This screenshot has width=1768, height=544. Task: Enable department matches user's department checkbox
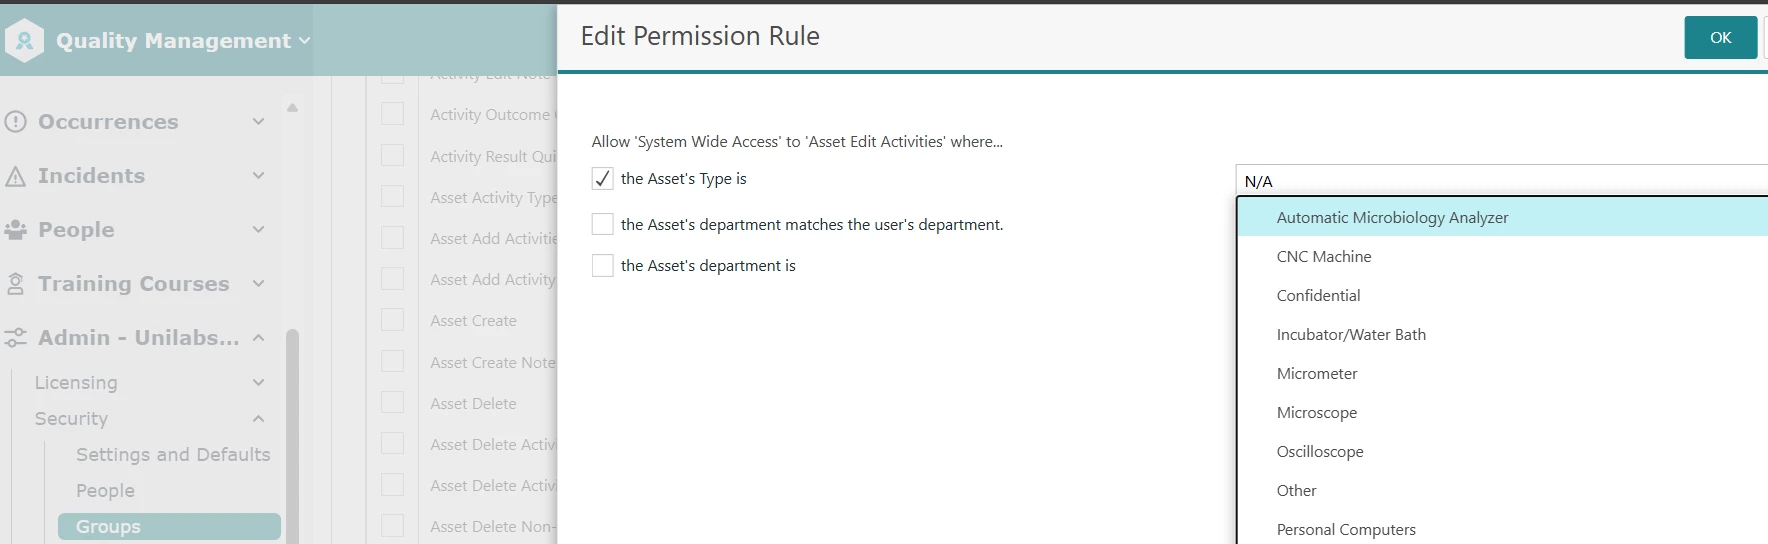602,225
